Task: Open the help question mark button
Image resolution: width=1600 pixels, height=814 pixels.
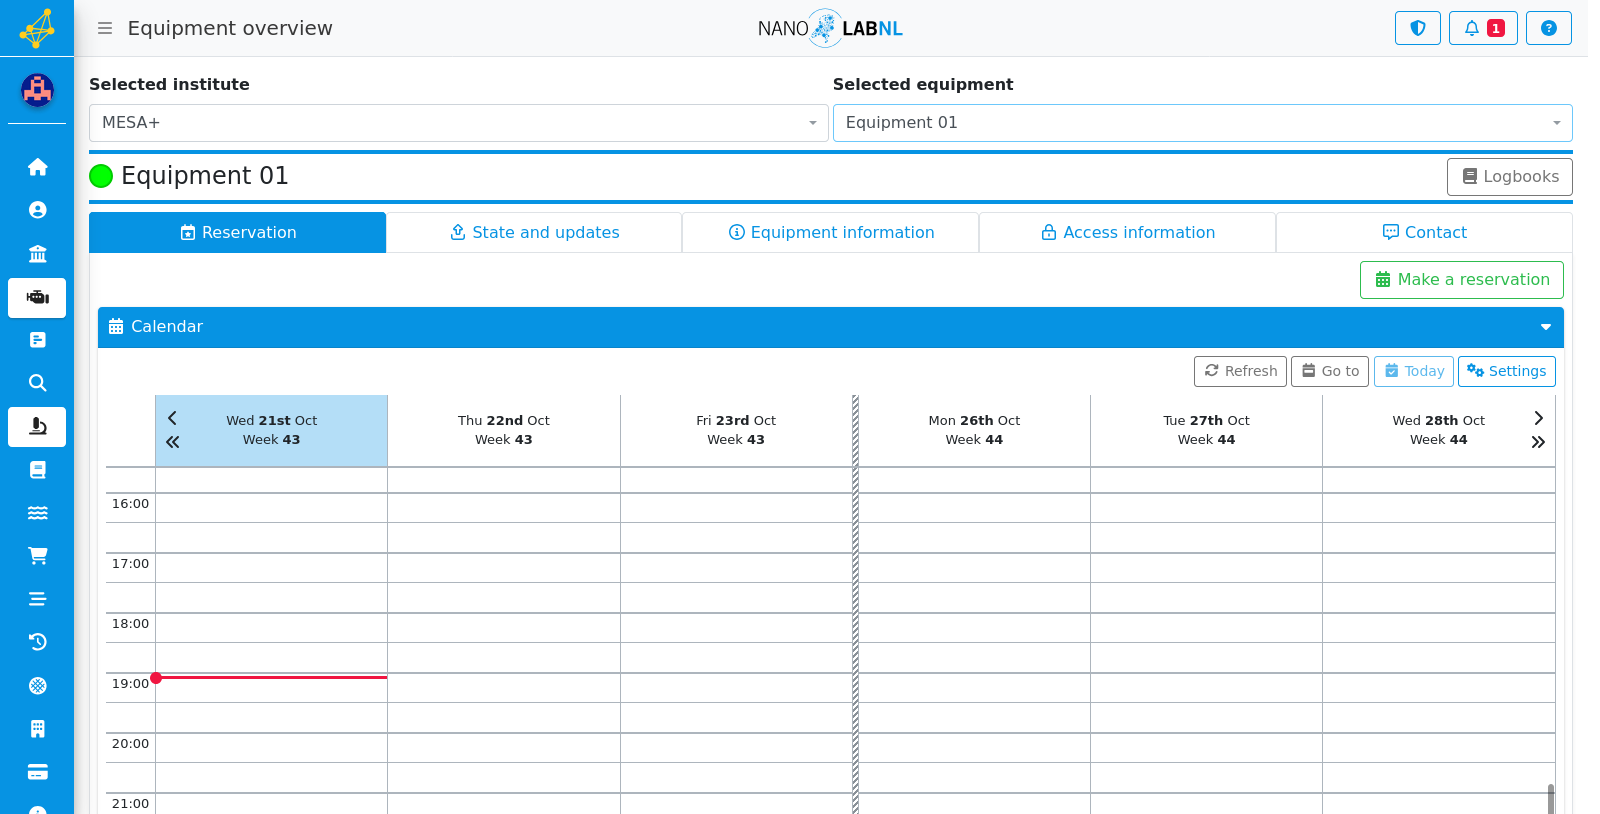Action: pos(1548,28)
